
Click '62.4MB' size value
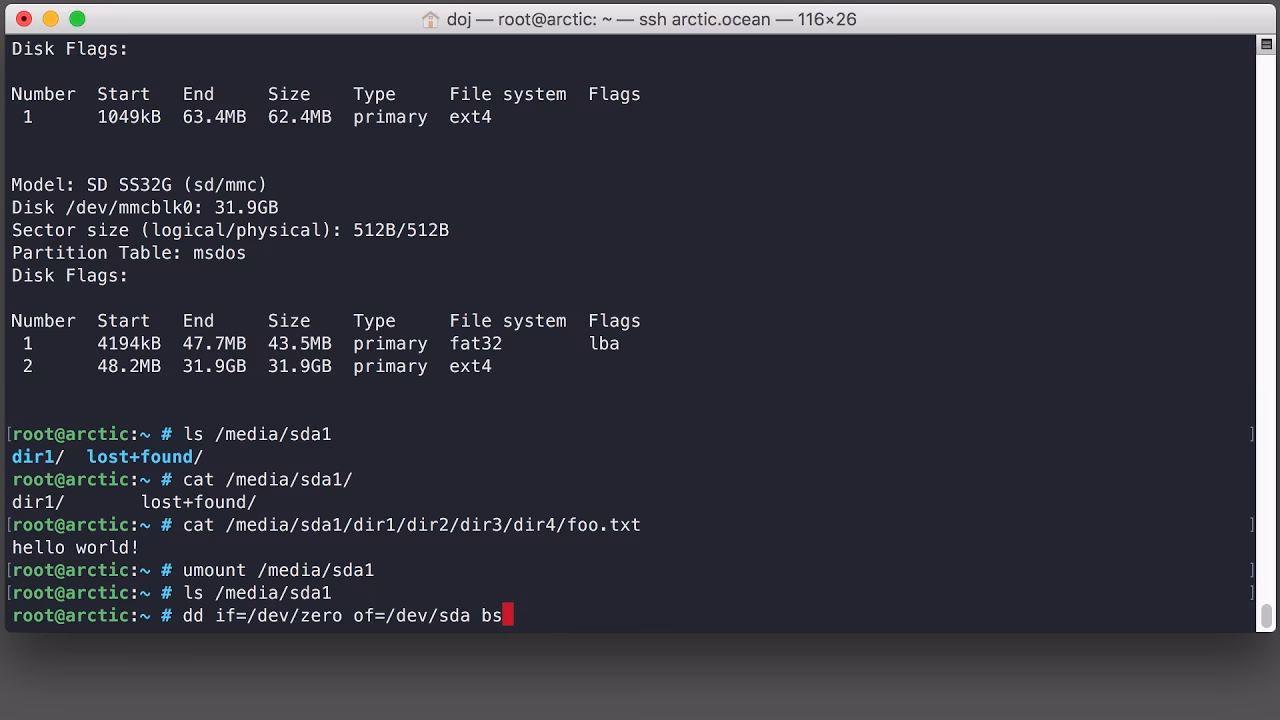(299, 117)
